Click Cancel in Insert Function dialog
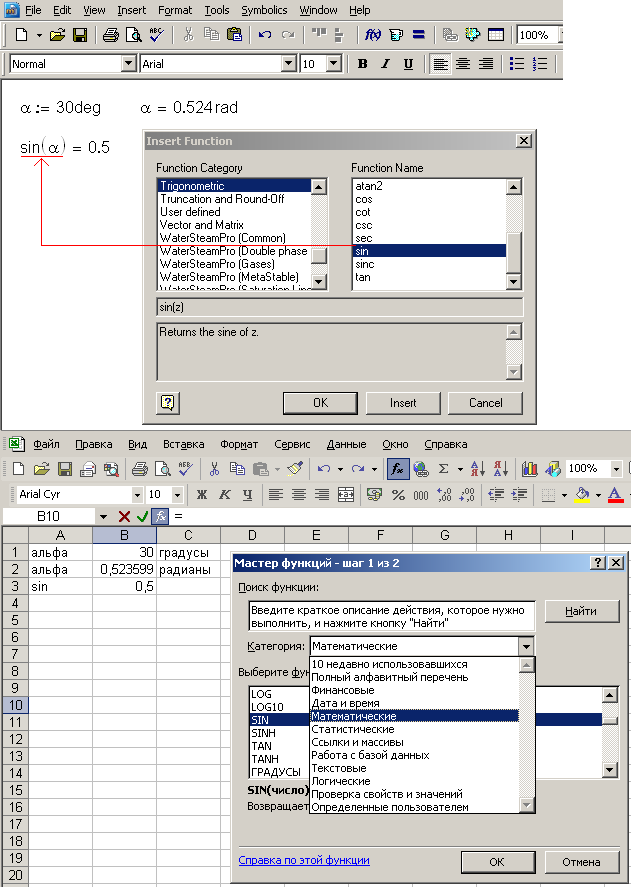The width and height of the screenshot is (634, 887). click(x=485, y=403)
